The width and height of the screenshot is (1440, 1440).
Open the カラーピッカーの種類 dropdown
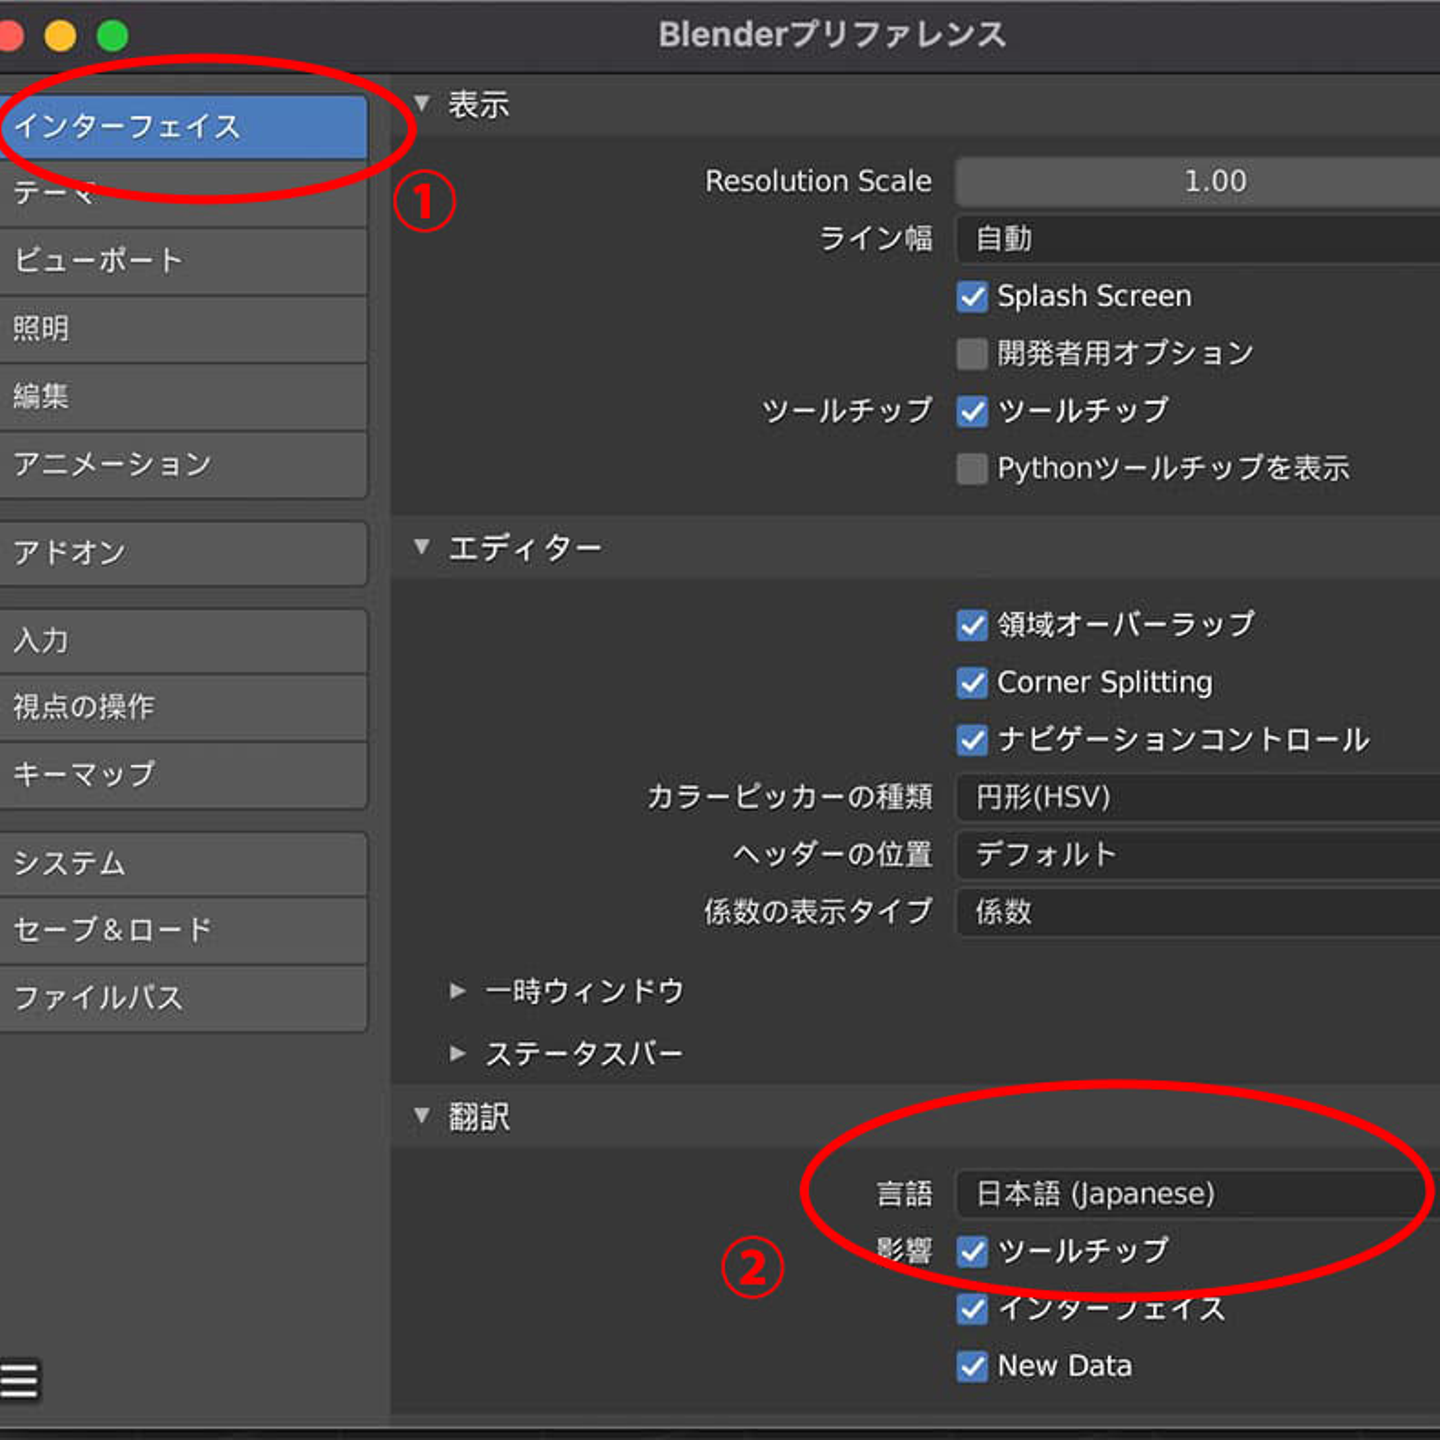1197,797
